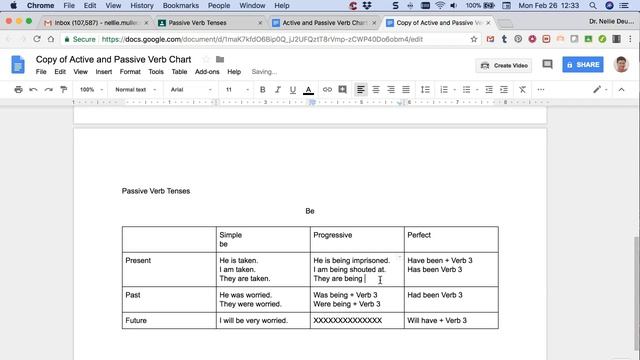
Task: Click the browser Home icon
Action: (51, 39)
